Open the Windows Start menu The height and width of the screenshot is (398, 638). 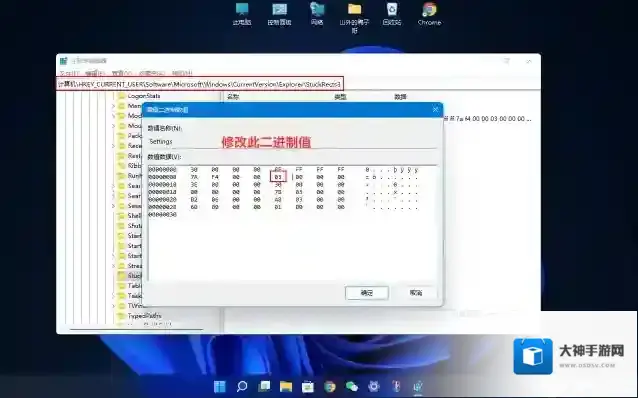220,386
